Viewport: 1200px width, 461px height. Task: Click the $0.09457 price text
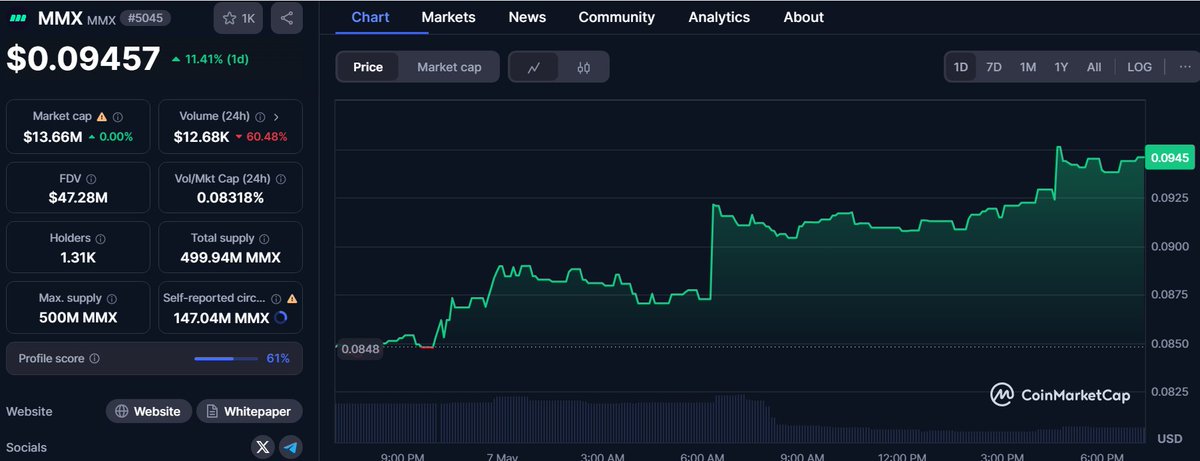pyautogui.click(x=83, y=58)
